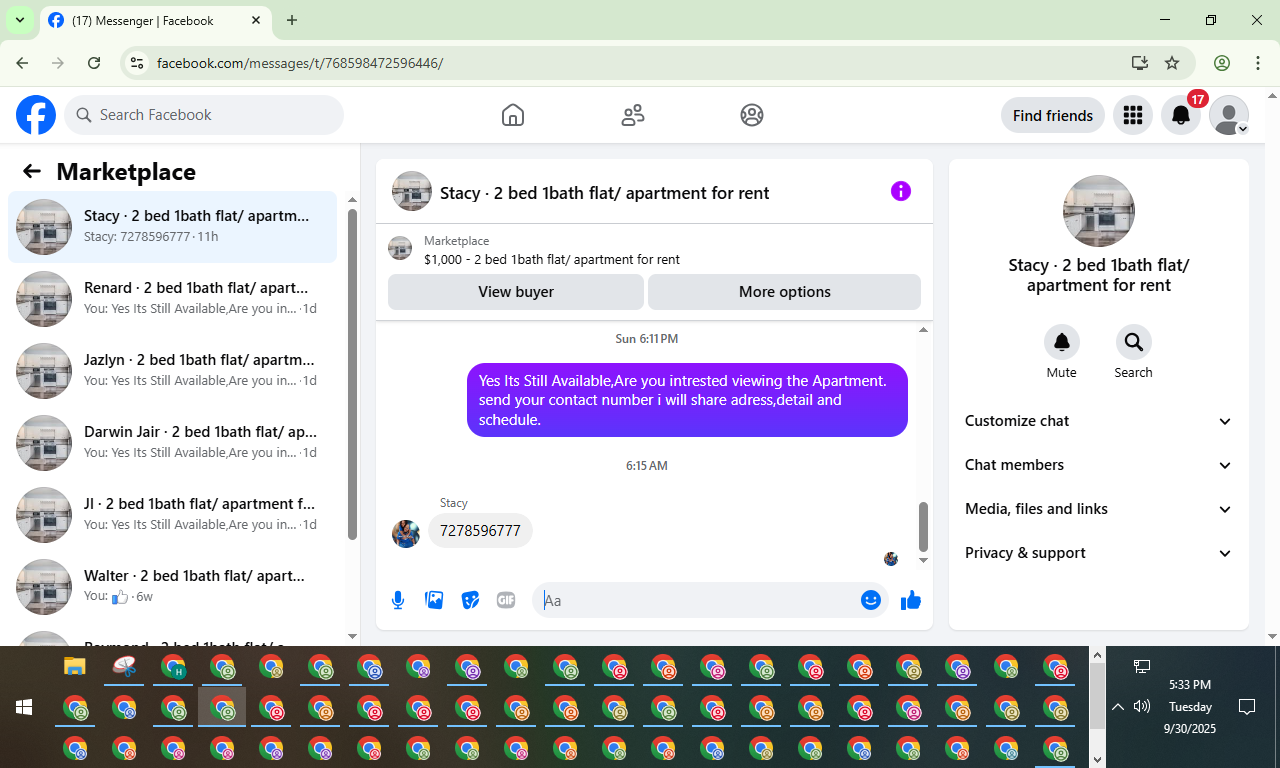Expand Media, files and links section
The width and height of the screenshot is (1280, 768).
click(1099, 509)
